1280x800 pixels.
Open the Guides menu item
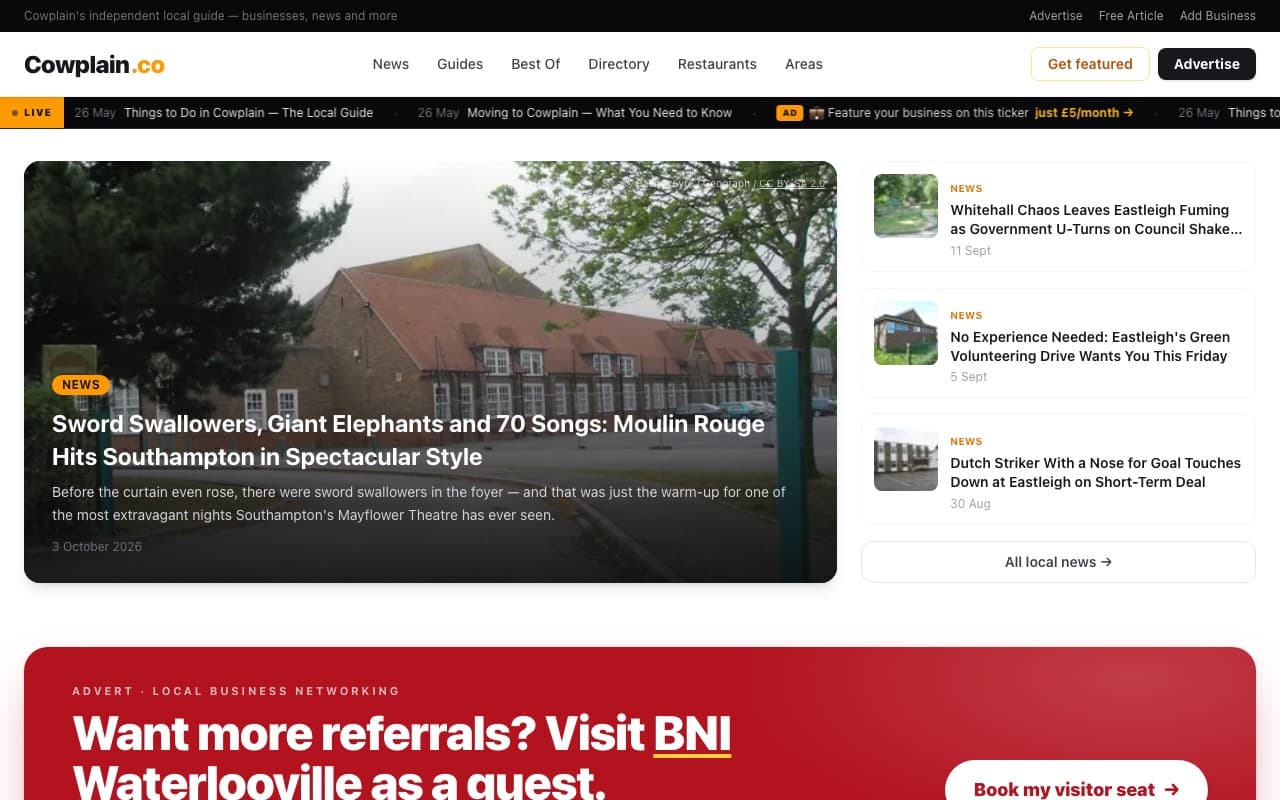(x=460, y=64)
